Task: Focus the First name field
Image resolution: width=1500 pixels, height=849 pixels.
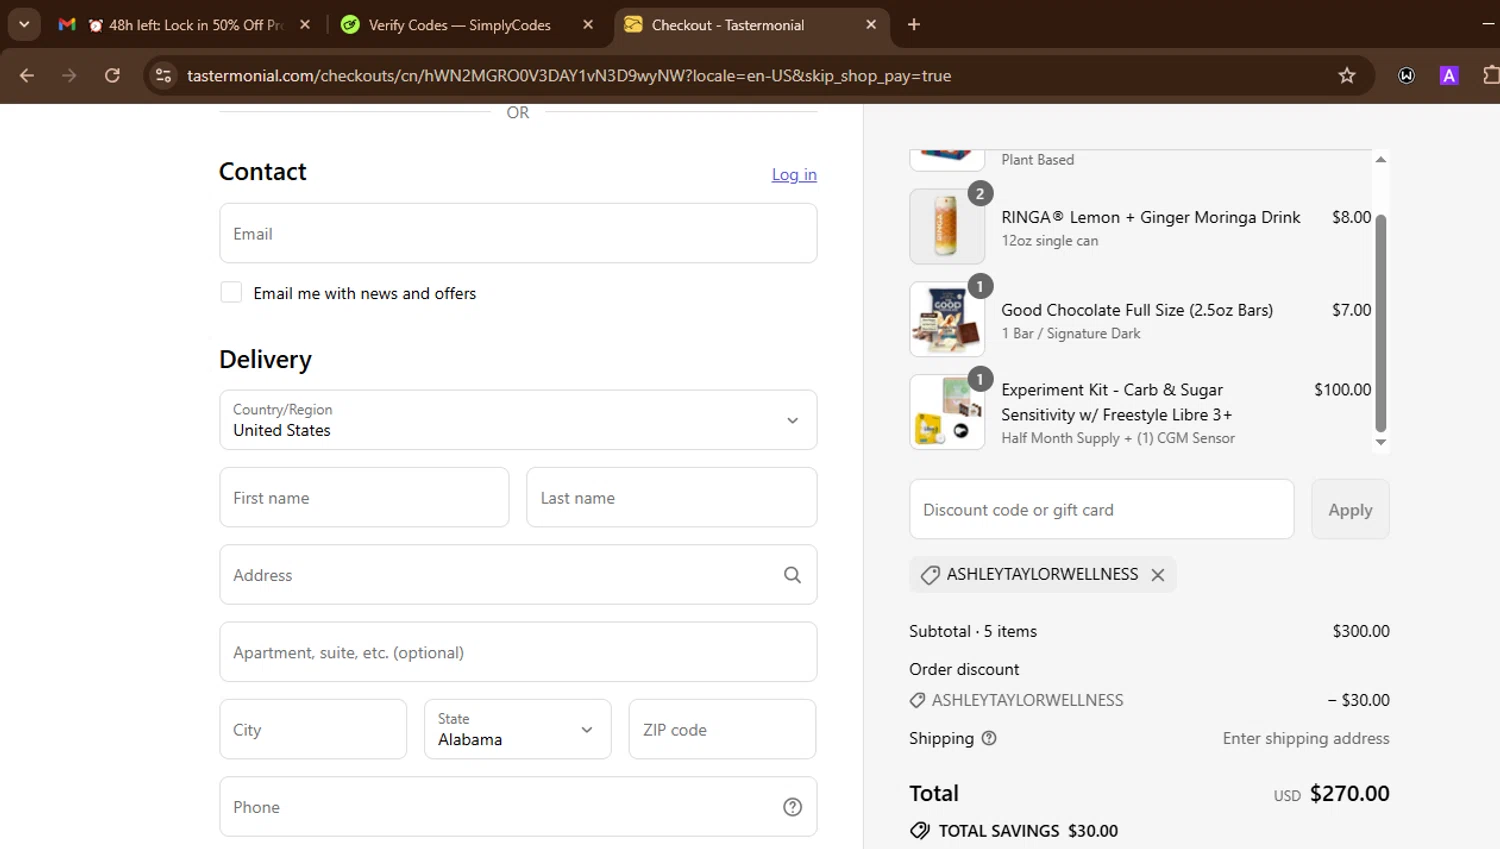Action: pos(364,498)
